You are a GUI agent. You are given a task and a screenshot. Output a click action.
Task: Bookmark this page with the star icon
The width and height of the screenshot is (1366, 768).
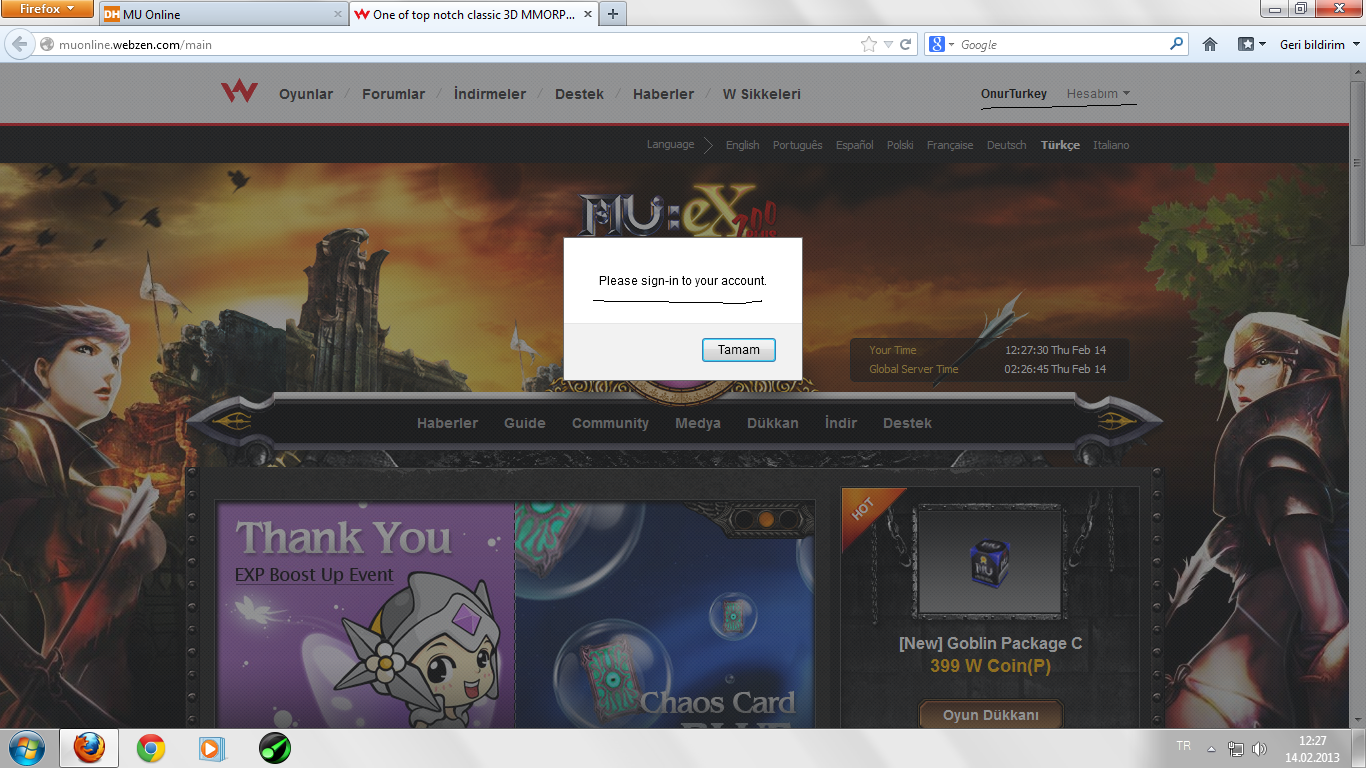(868, 44)
